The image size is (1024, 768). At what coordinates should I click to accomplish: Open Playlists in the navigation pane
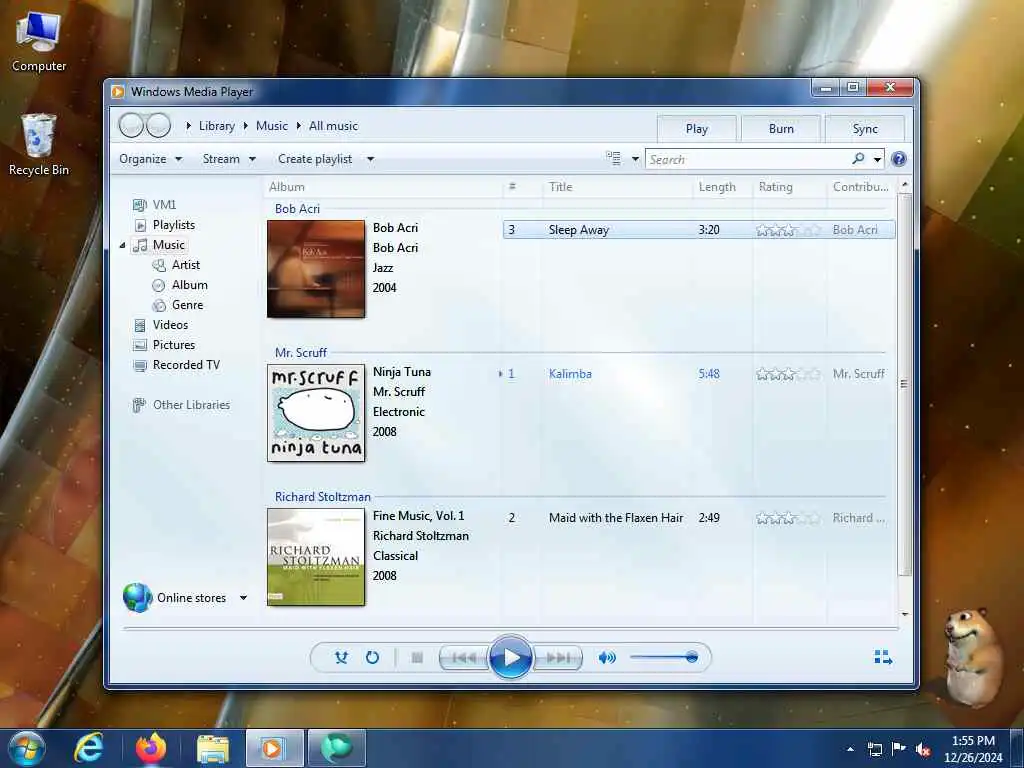tap(173, 225)
